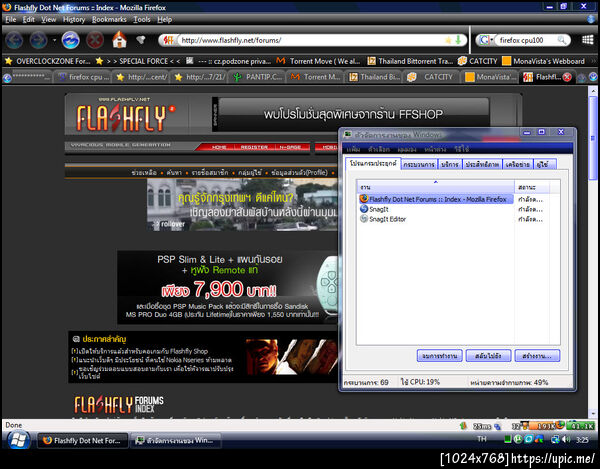This screenshot has width=600, height=469.
Task: Click 'Flashfly Dot Net For...' taskbar button
Action: pos(83,441)
